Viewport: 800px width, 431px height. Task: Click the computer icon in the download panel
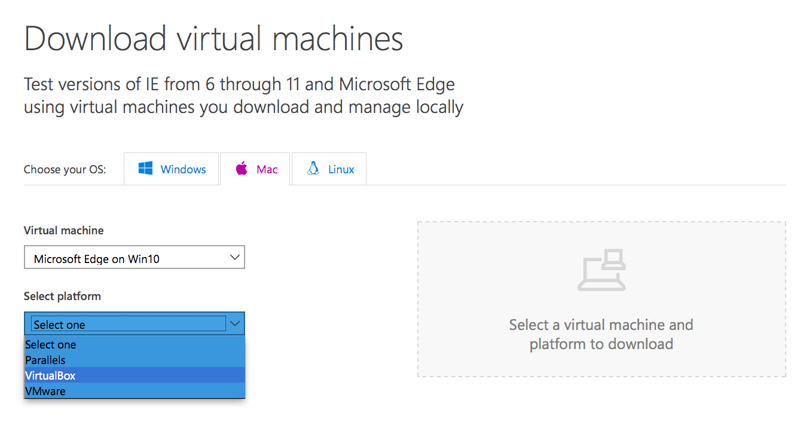(x=600, y=271)
